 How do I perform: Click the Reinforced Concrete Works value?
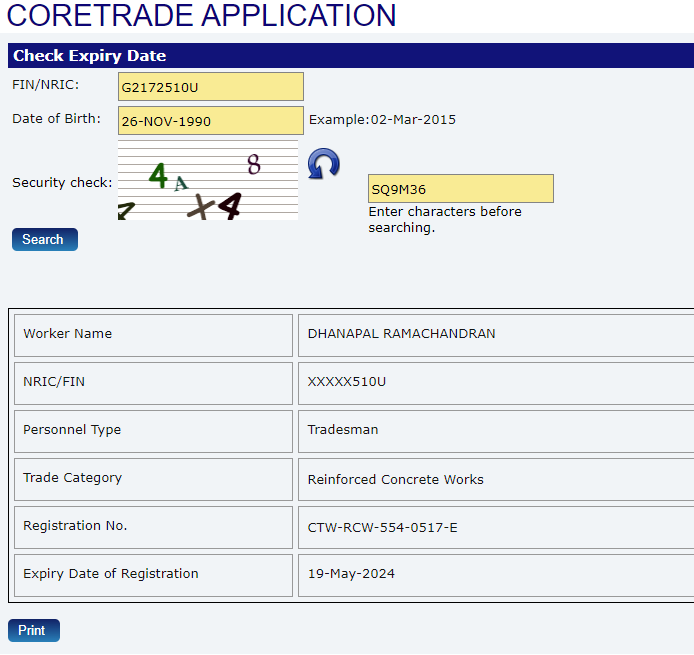click(395, 479)
